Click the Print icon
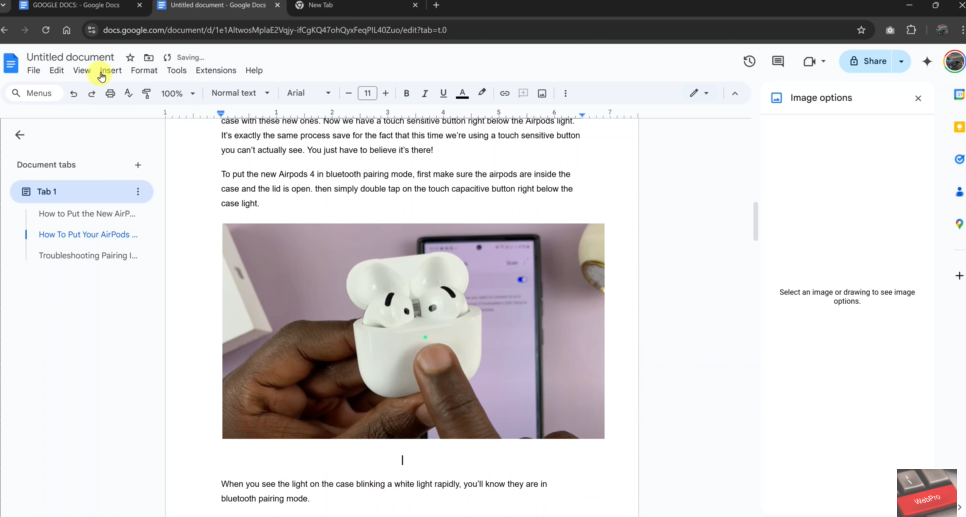 pyautogui.click(x=110, y=94)
